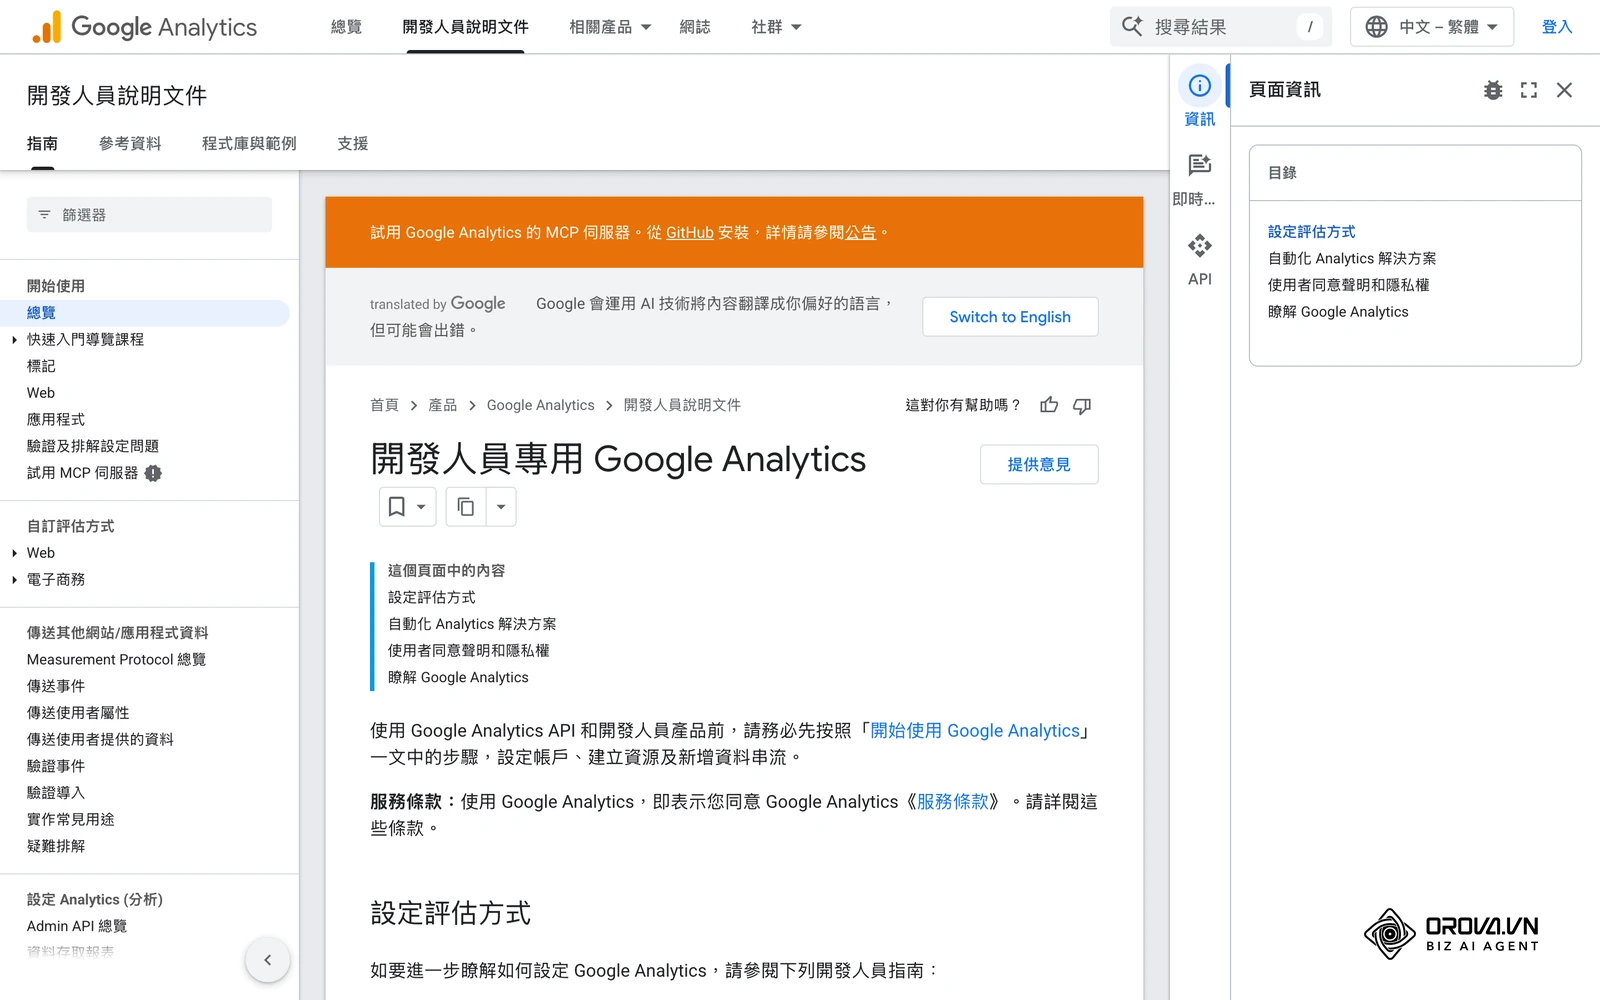1600x1000 pixels.
Task: Click the globe language icon
Action: (1377, 27)
